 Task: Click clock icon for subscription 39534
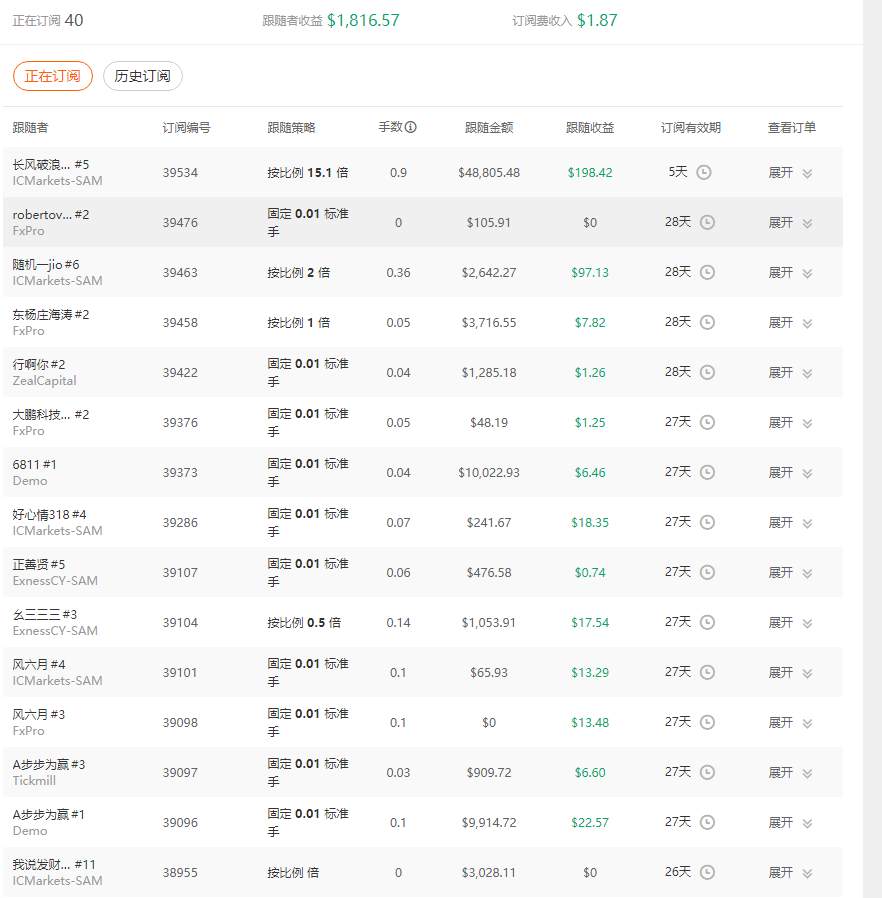tap(704, 172)
